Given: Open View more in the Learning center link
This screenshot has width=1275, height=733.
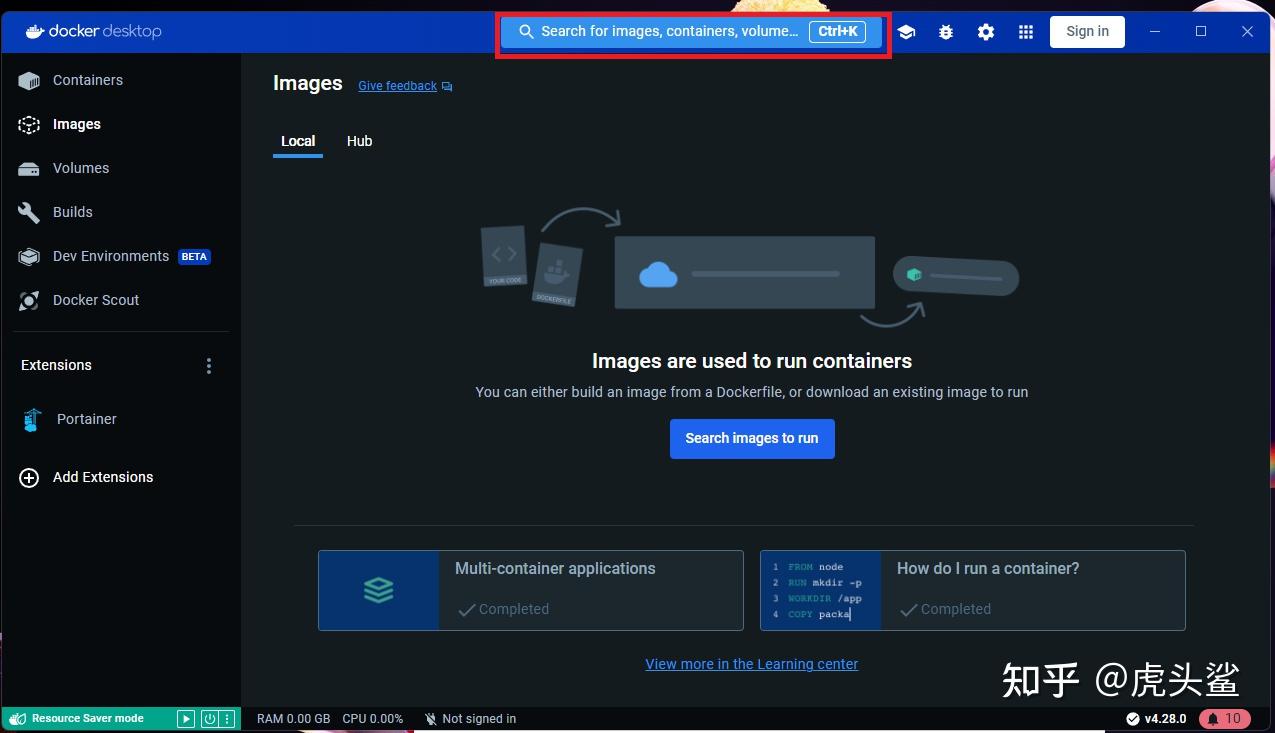Looking at the screenshot, I should coord(752,664).
